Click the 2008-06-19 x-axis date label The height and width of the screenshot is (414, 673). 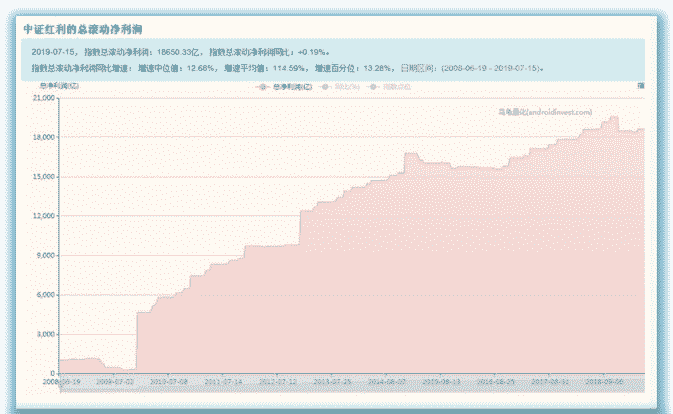pyautogui.click(x=59, y=382)
